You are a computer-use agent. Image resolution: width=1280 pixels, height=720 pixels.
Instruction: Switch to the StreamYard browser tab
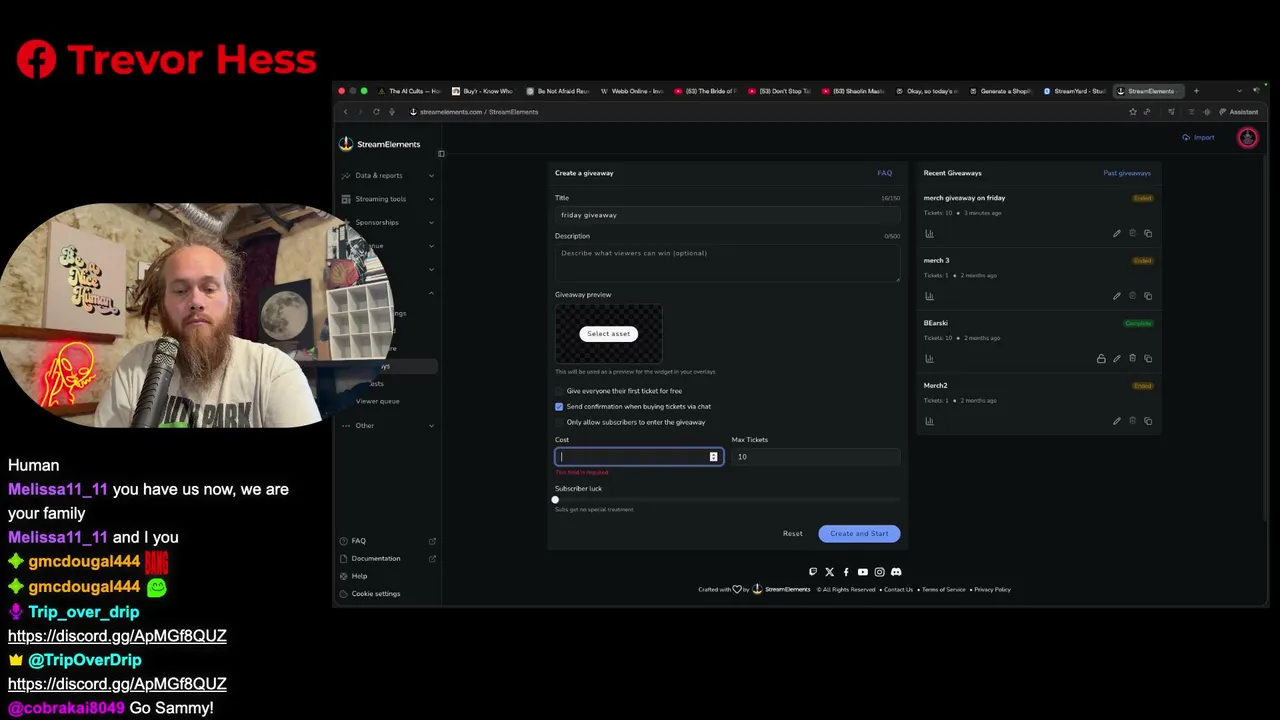[1076, 91]
